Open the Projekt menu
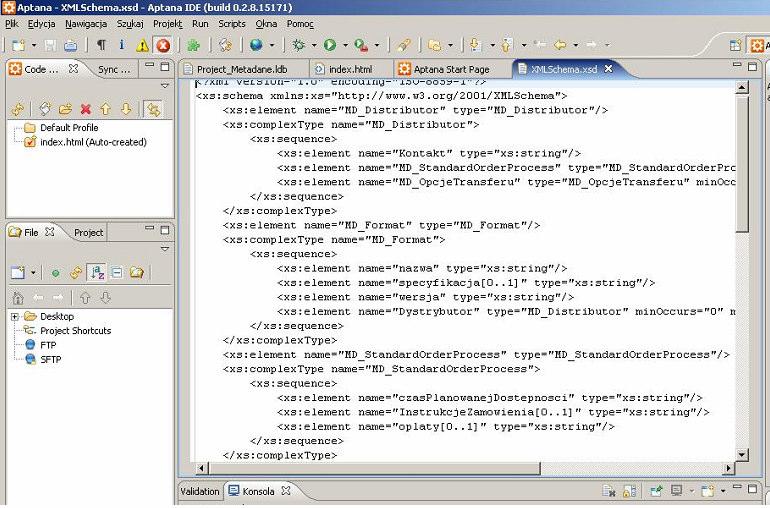The height and width of the screenshot is (508, 770). click(167, 24)
